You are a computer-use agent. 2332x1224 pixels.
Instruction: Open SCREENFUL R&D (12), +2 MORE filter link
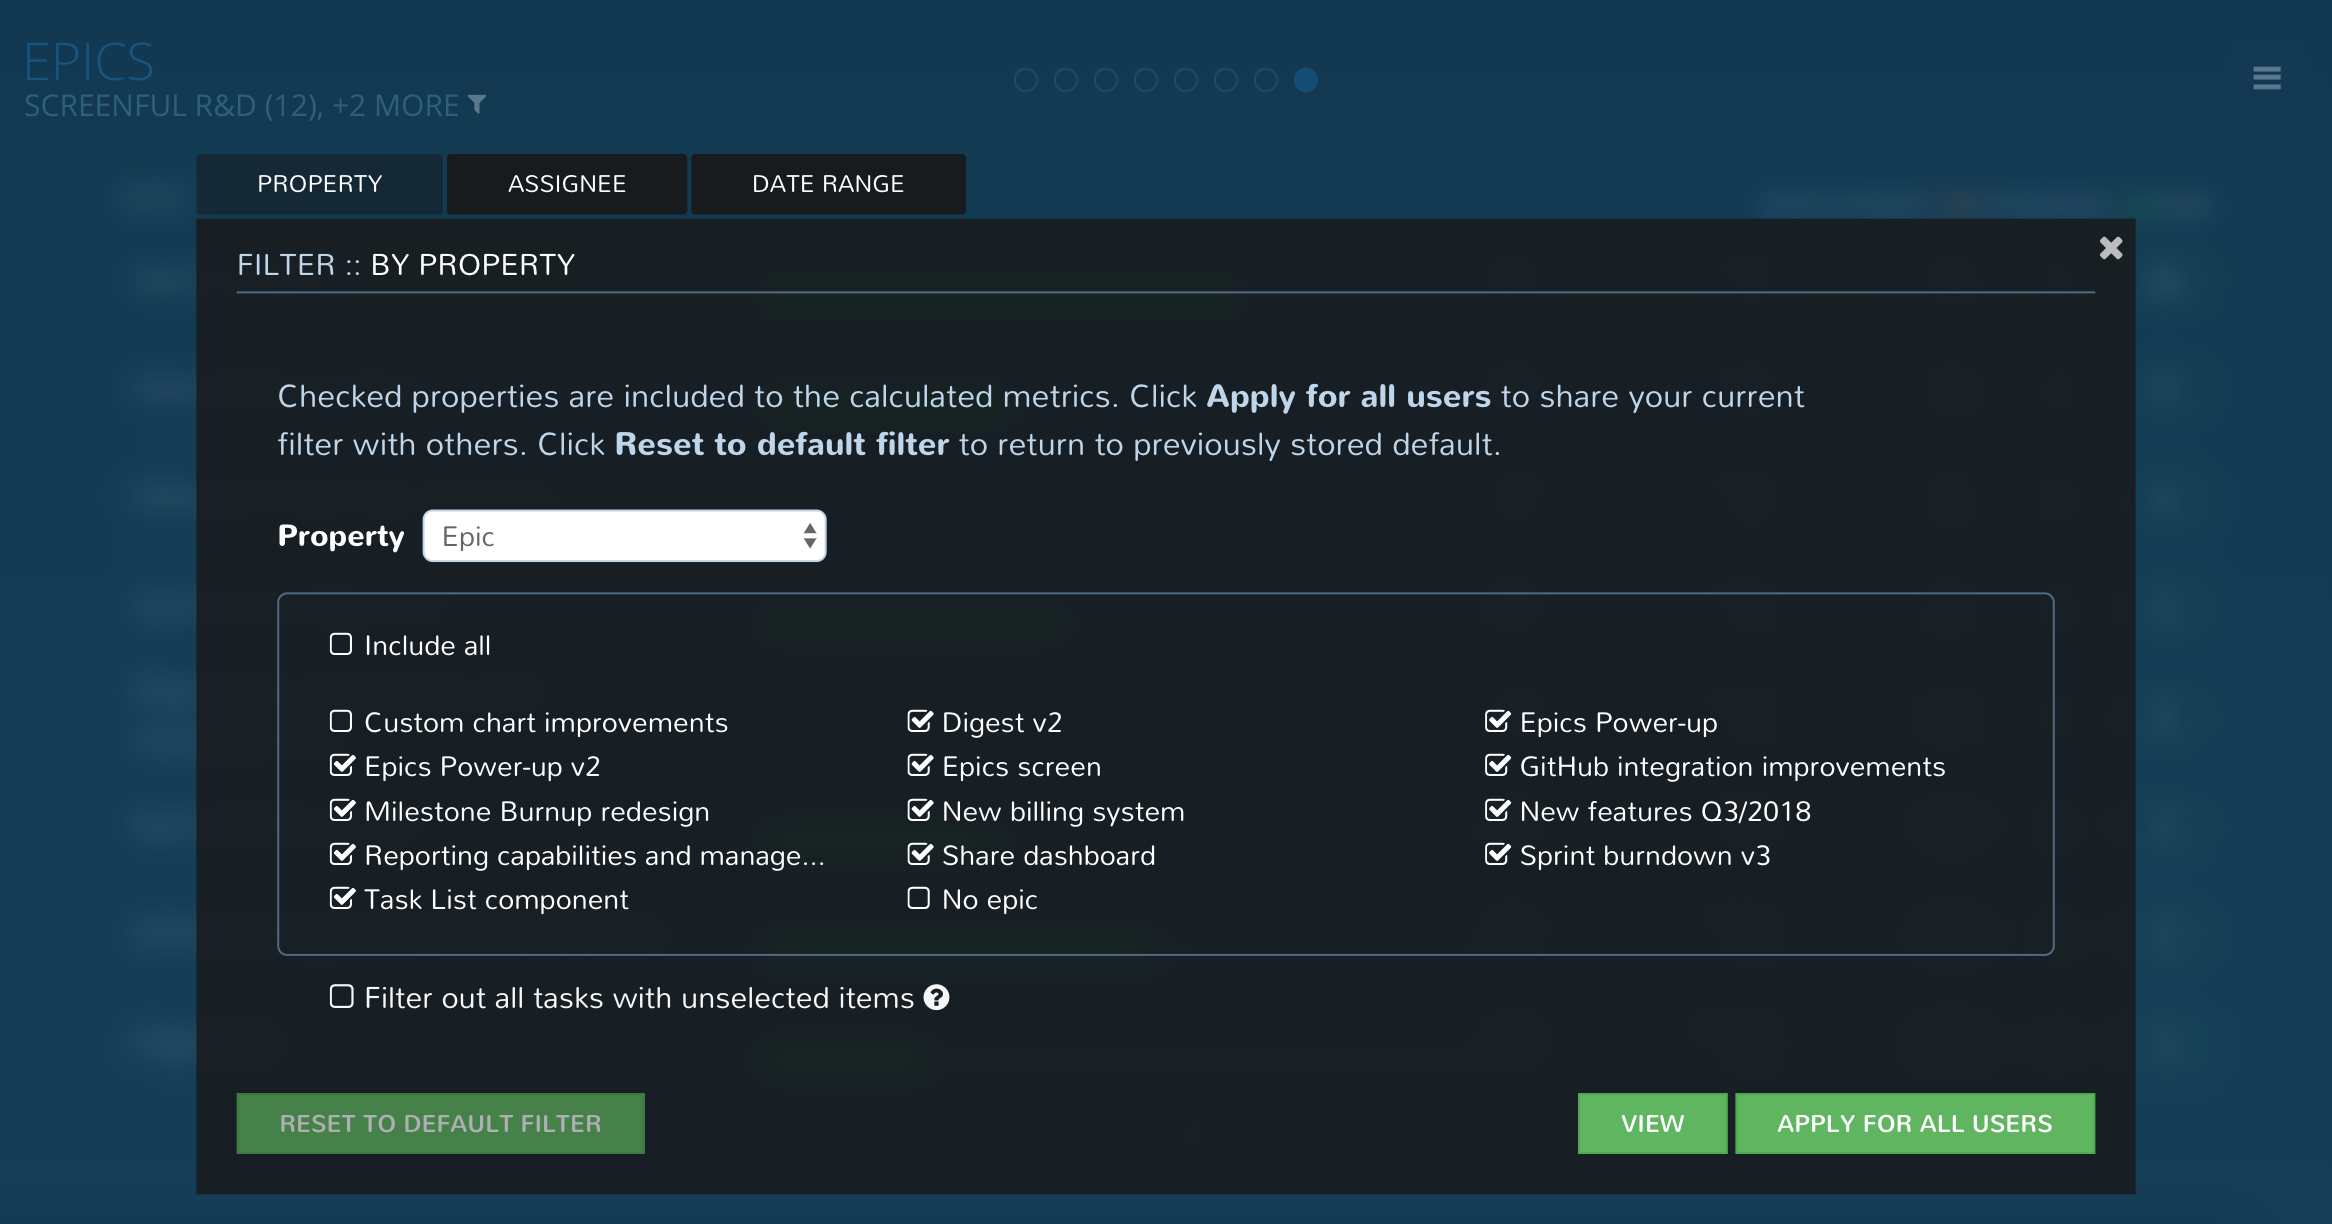tap(242, 105)
